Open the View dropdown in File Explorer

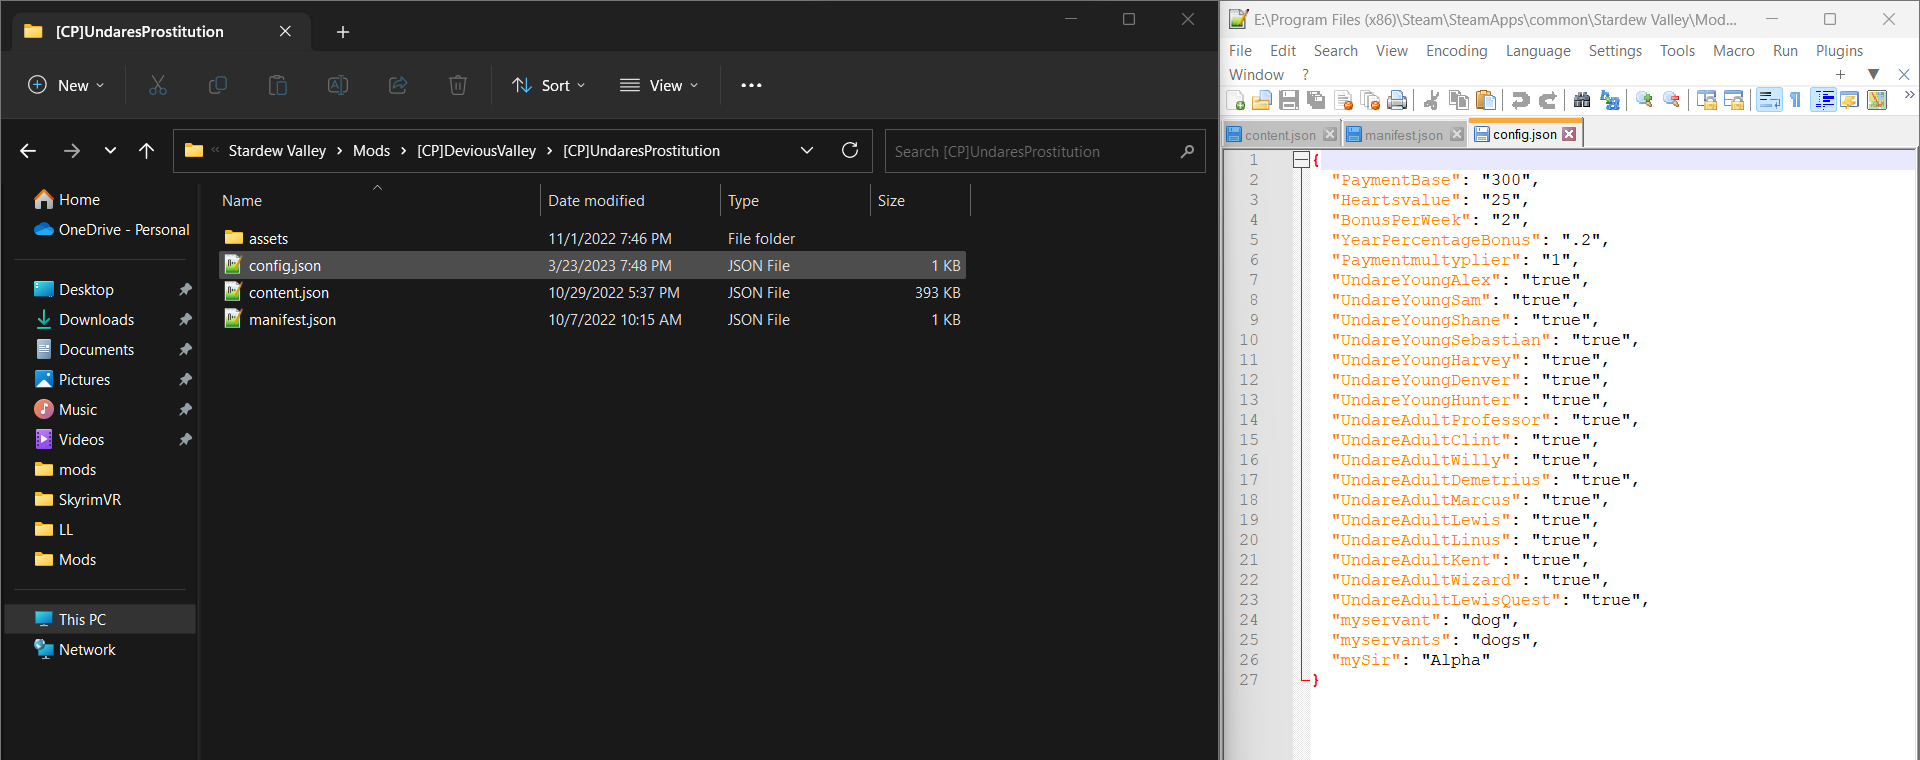pyautogui.click(x=659, y=86)
